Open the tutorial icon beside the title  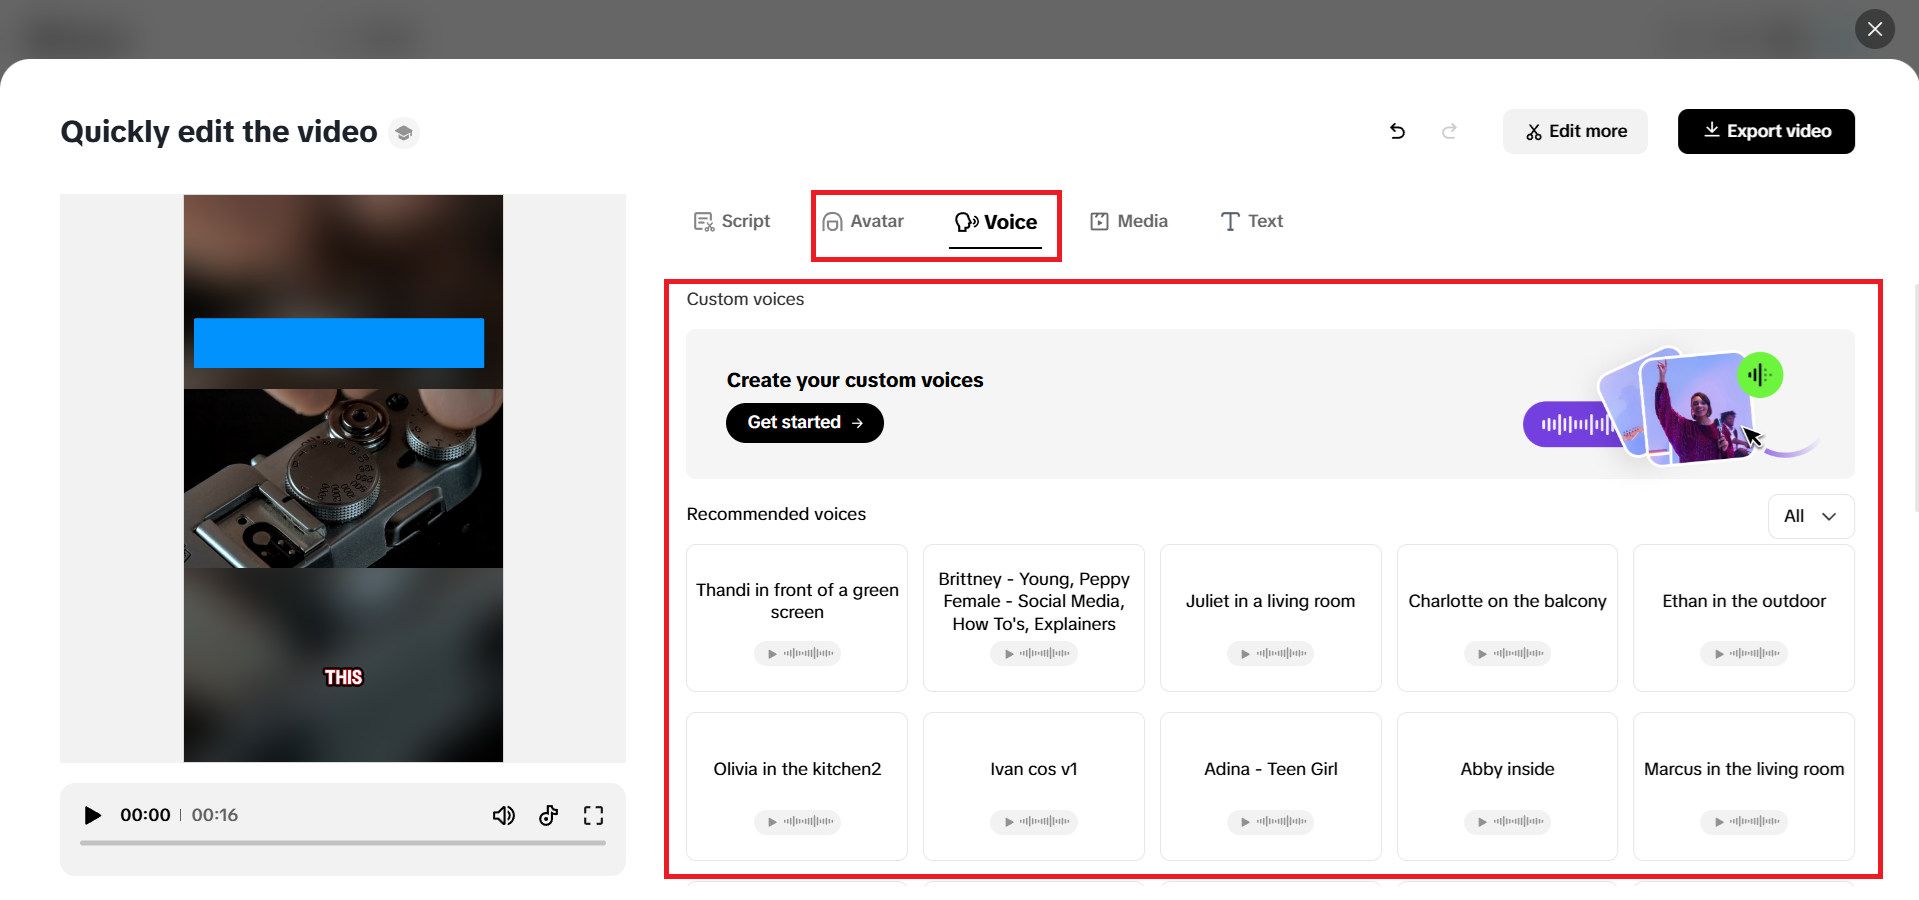(x=404, y=132)
